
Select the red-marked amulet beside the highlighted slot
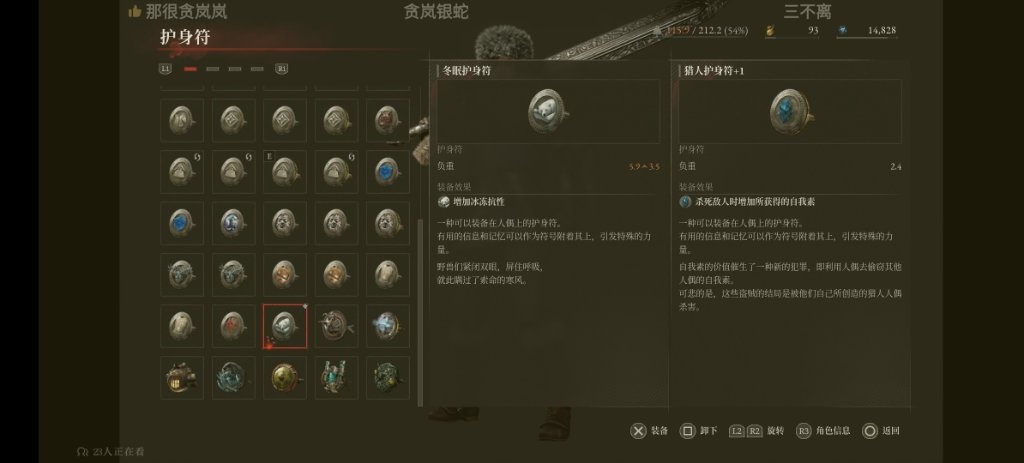[233, 326]
